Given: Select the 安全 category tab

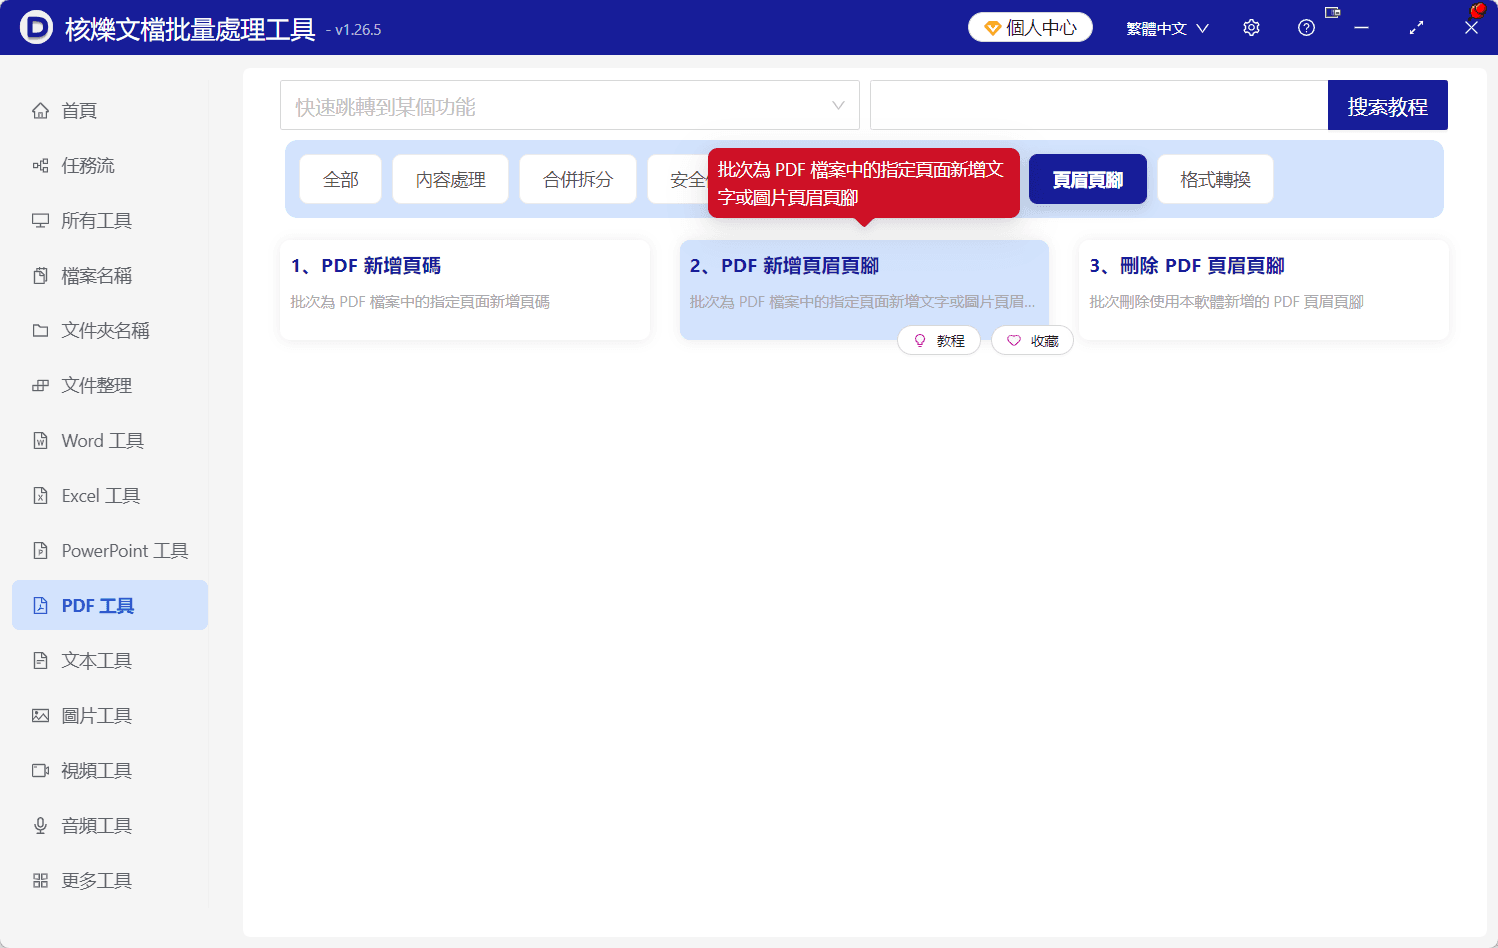Looking at the screenshot, I should tap(679, 179).
